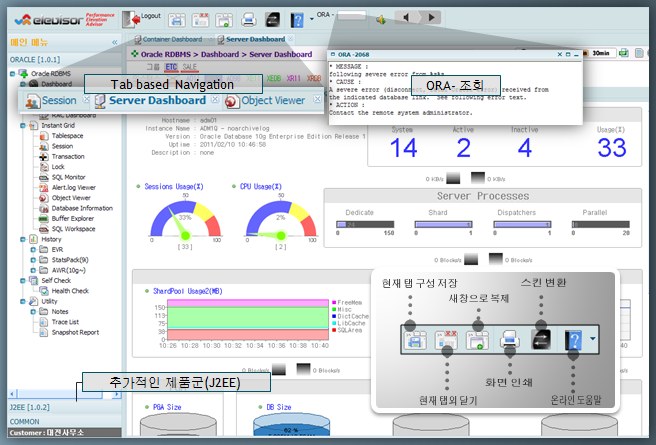Expand the StatsPack(9i) folder
This screenshot has width=656, height=445.
click(33, 260)
